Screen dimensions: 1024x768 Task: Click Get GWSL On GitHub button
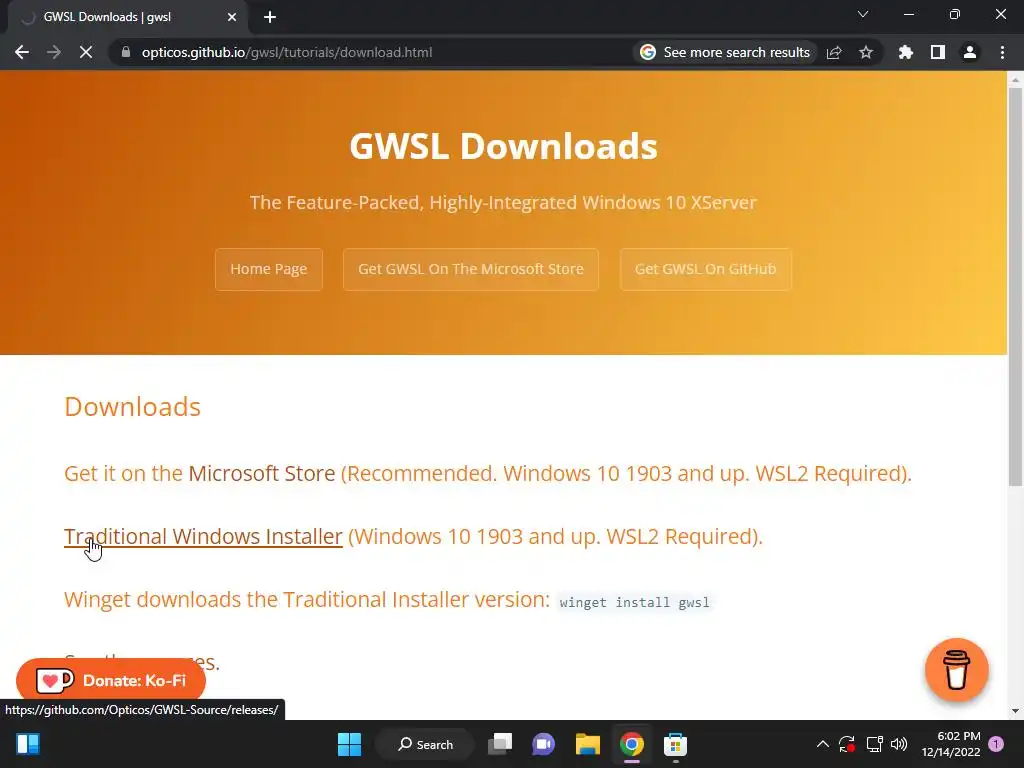point(706,269)
